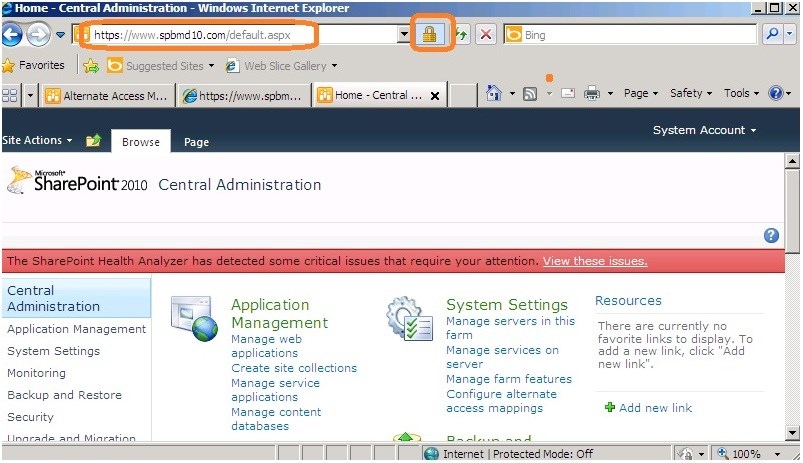The image size is (803, 463).
Task: Click the browser Back arrow button
Action: 12,35
